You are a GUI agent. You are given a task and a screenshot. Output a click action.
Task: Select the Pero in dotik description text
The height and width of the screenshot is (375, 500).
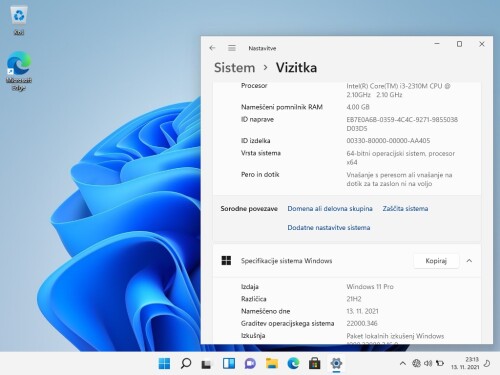(399, 179)
